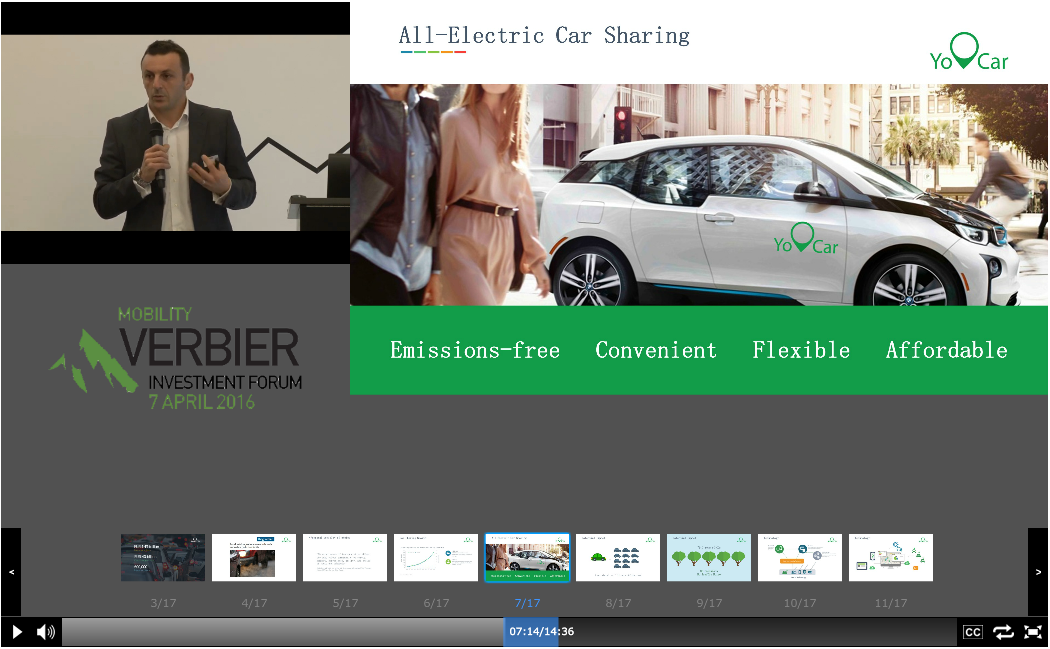This screenshot has height=649, width=1050.
Task: Select slide thumbnail 11/17
Action: click(x=891, y=557)
